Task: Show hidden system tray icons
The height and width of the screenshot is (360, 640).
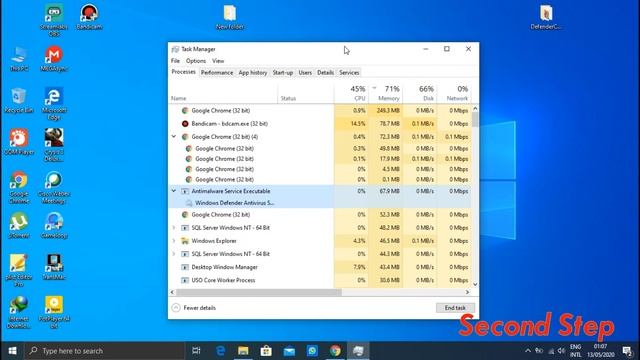Action: click(528, 351)
